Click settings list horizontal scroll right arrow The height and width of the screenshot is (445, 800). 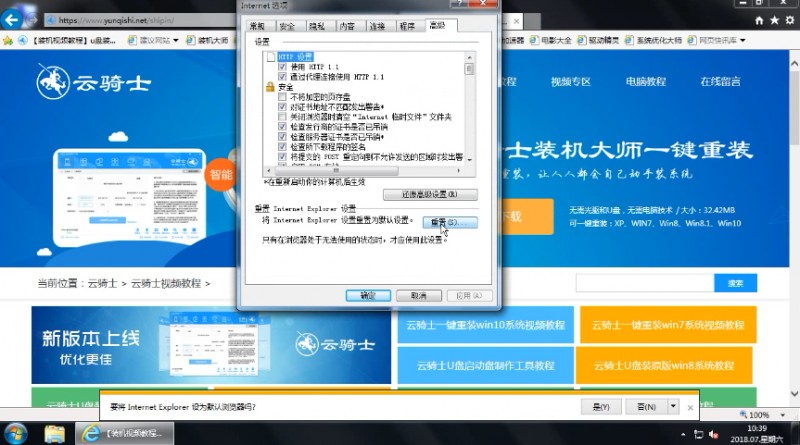pyautogui.click(x=459, y=170)
